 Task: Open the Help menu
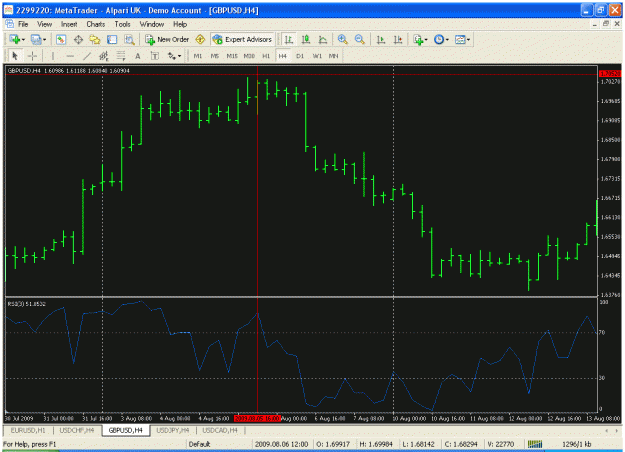[180, 24]
